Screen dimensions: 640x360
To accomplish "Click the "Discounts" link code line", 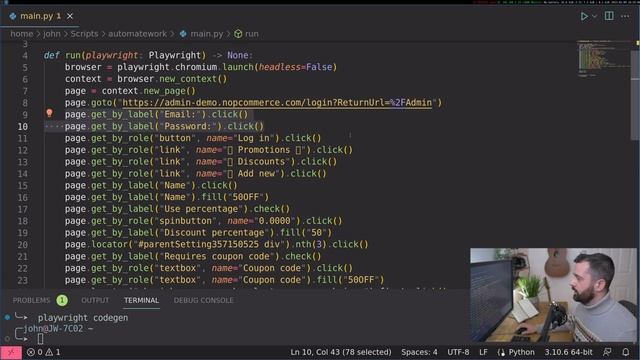I will [201, 162].
